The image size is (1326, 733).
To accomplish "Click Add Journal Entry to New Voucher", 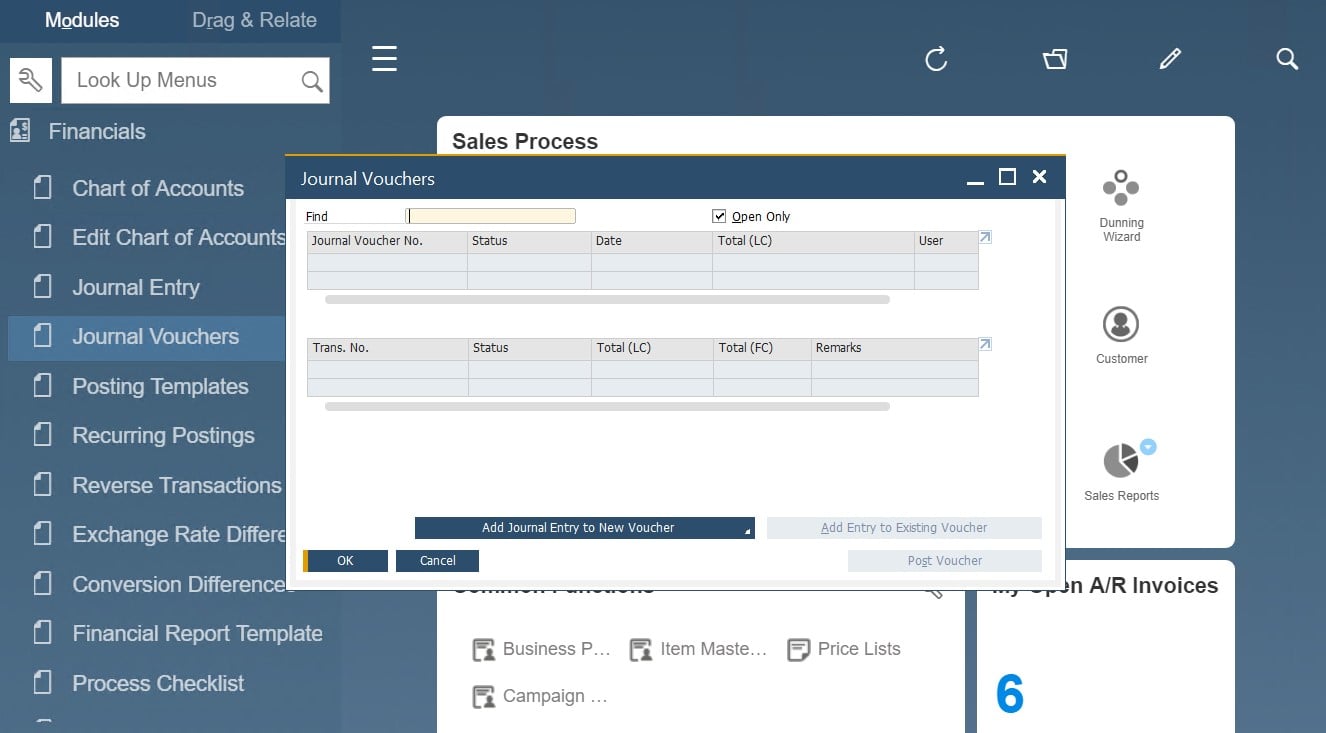I will tap(578, 528).
